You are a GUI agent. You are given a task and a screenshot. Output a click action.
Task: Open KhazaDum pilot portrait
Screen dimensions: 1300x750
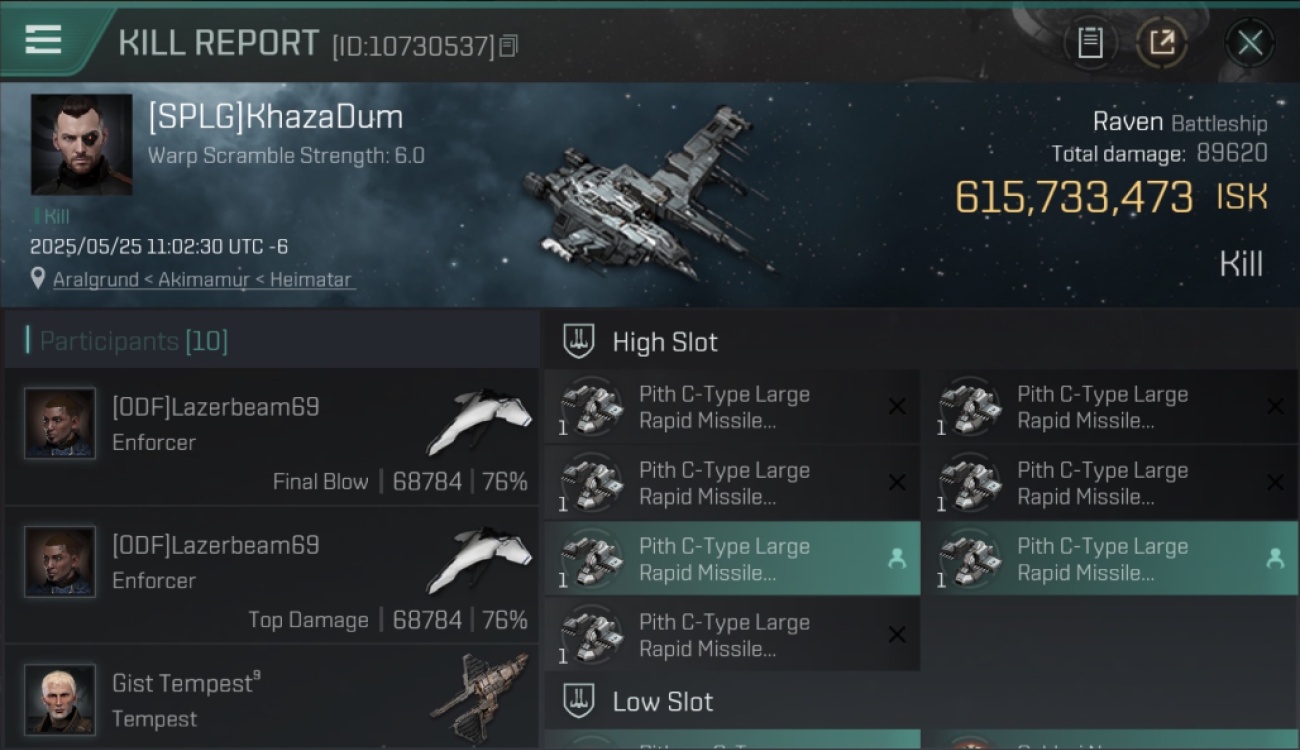pos(81,144)
